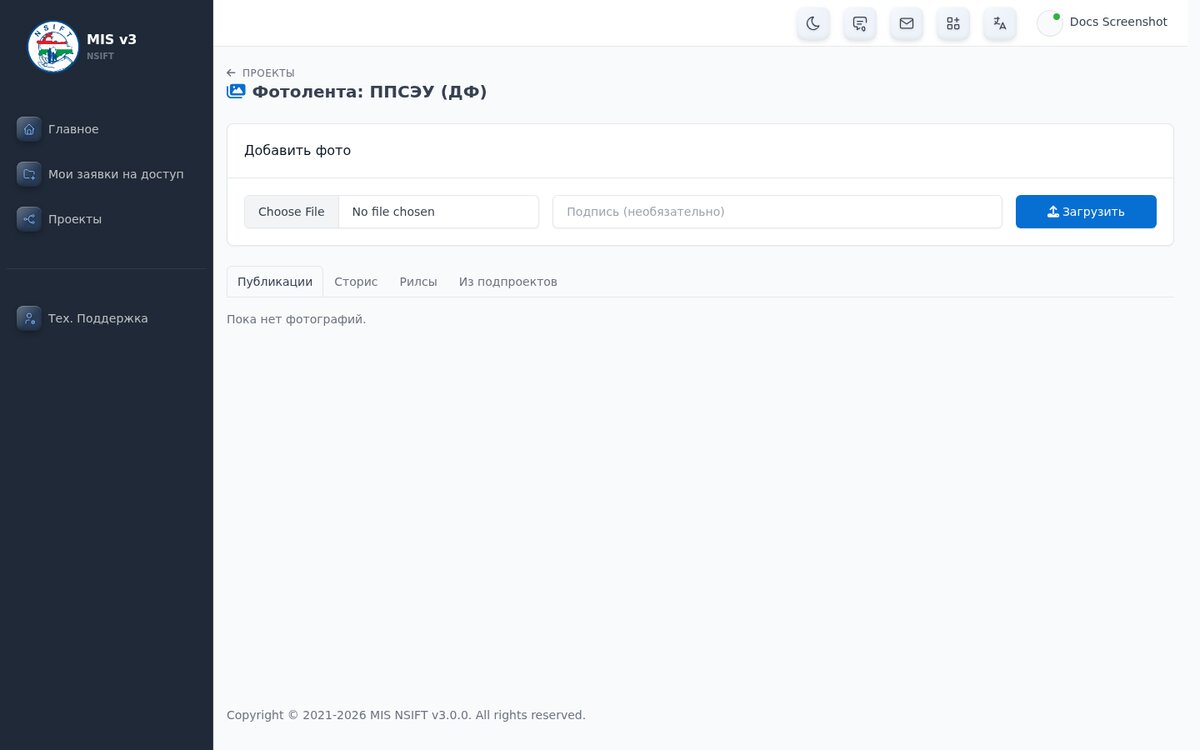Click the photo icon beside Фотолента title
This screenshot has width=1200, height=750.
click(x=236, y=92)
